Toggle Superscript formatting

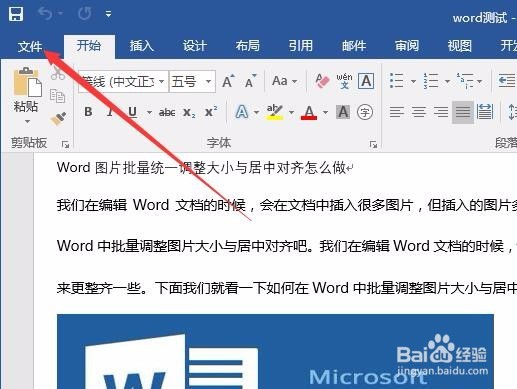tap(211, 112)
